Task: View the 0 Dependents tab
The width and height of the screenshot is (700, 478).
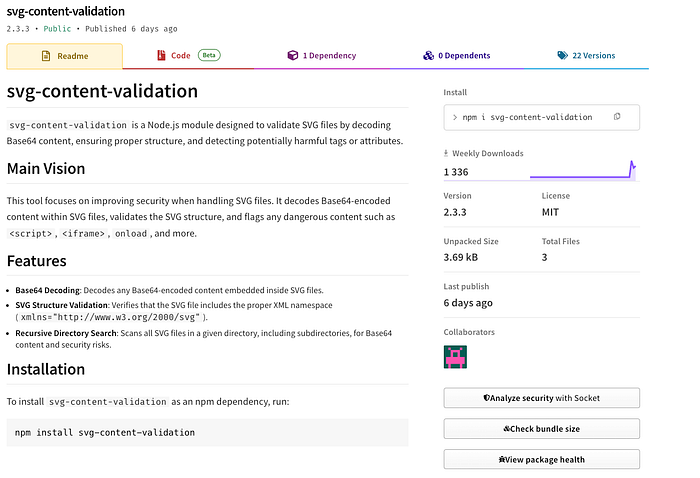Action: point(456,56)
